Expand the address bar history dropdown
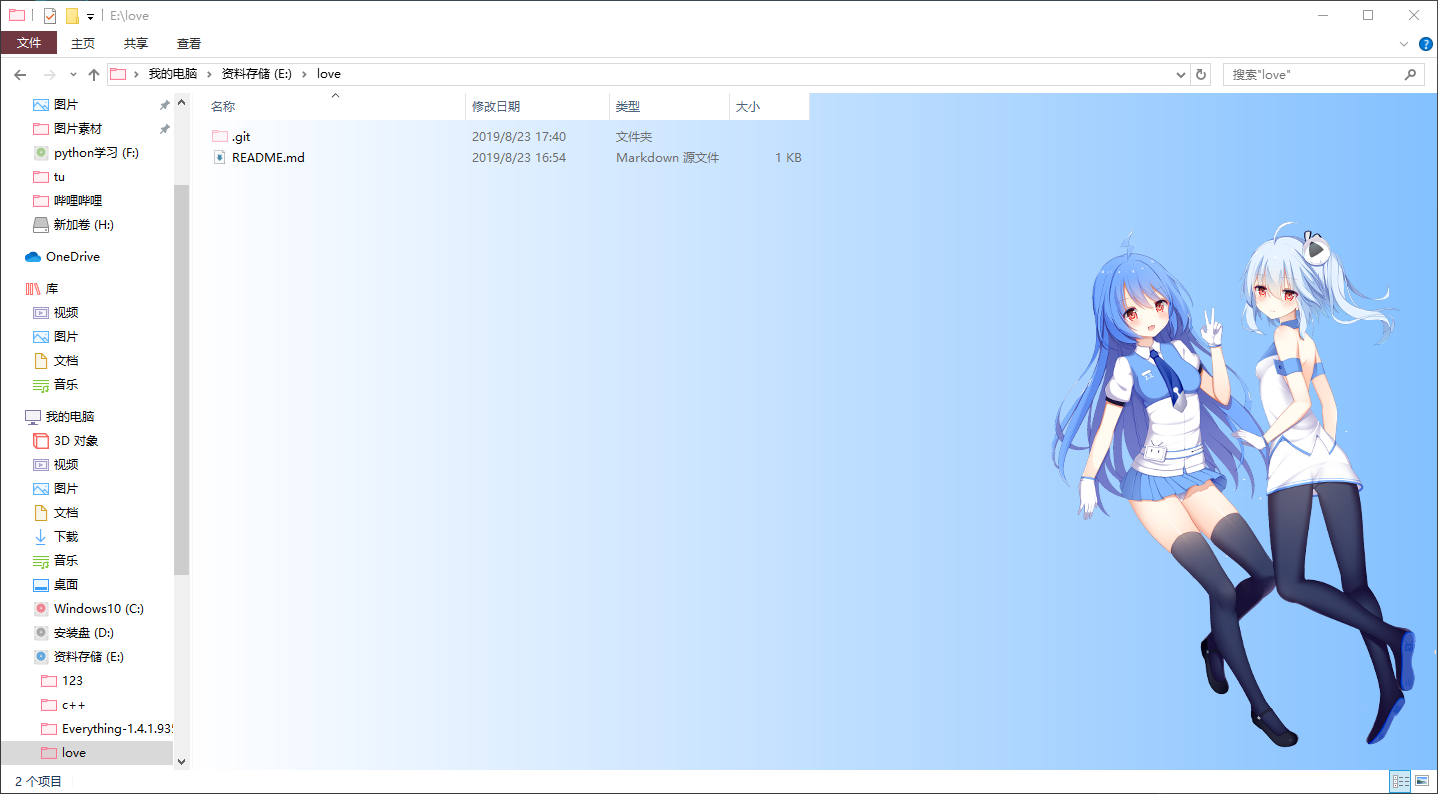 tap(1181, 75)
